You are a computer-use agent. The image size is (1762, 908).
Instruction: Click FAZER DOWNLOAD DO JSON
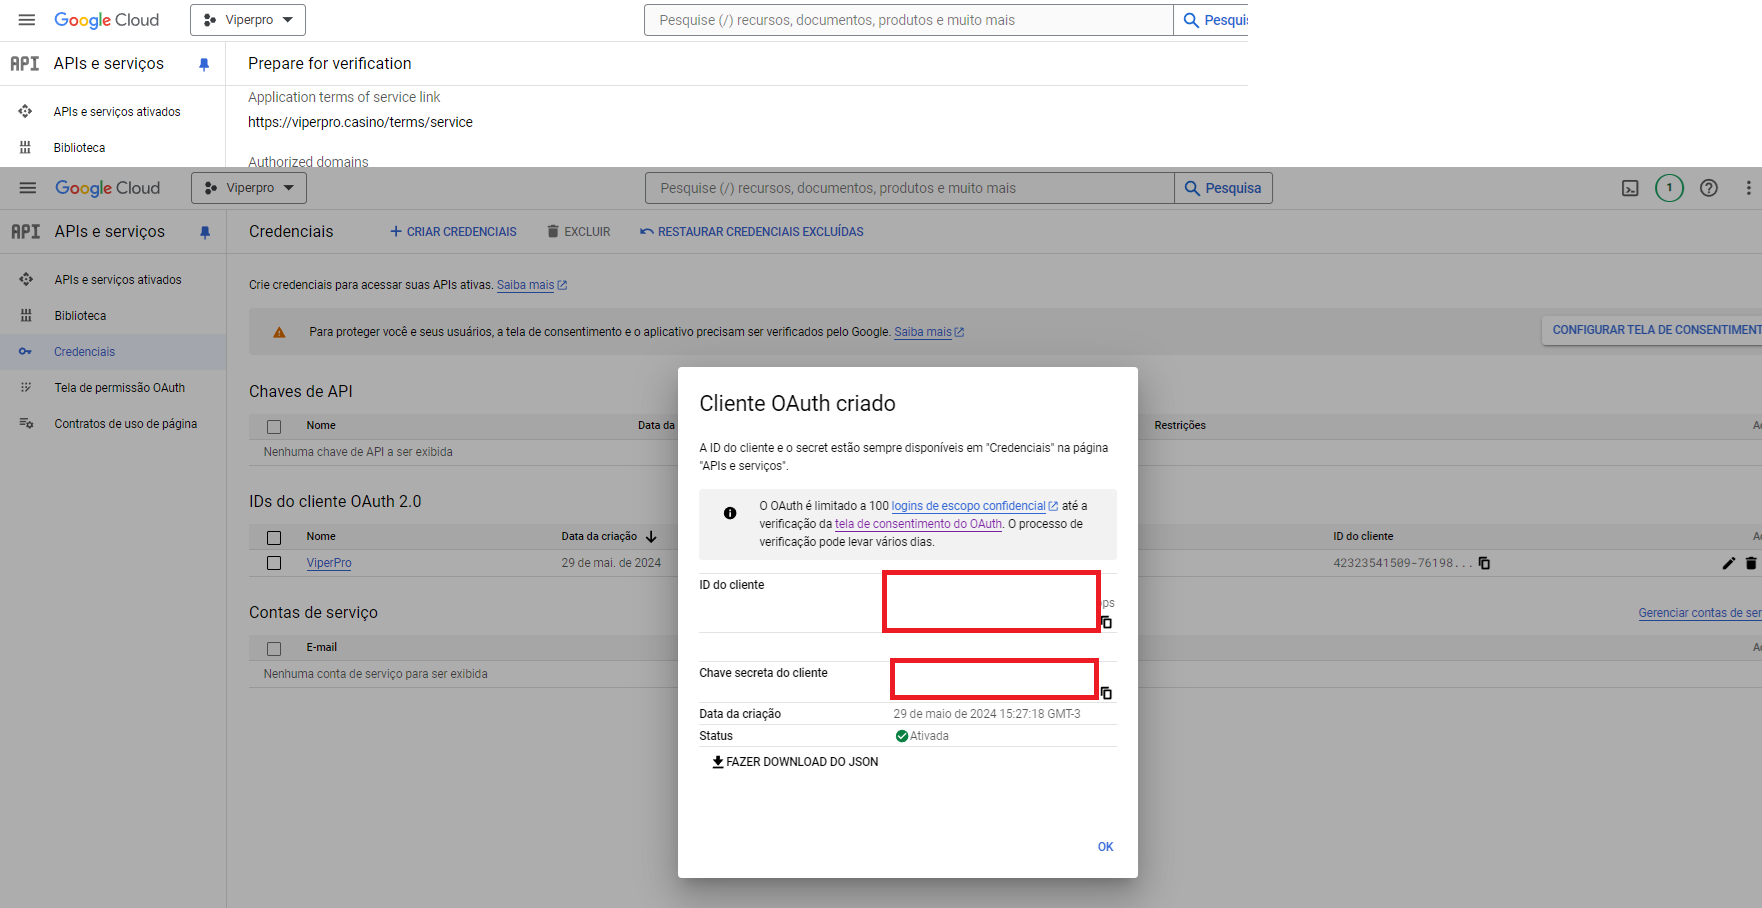[795, 762]
